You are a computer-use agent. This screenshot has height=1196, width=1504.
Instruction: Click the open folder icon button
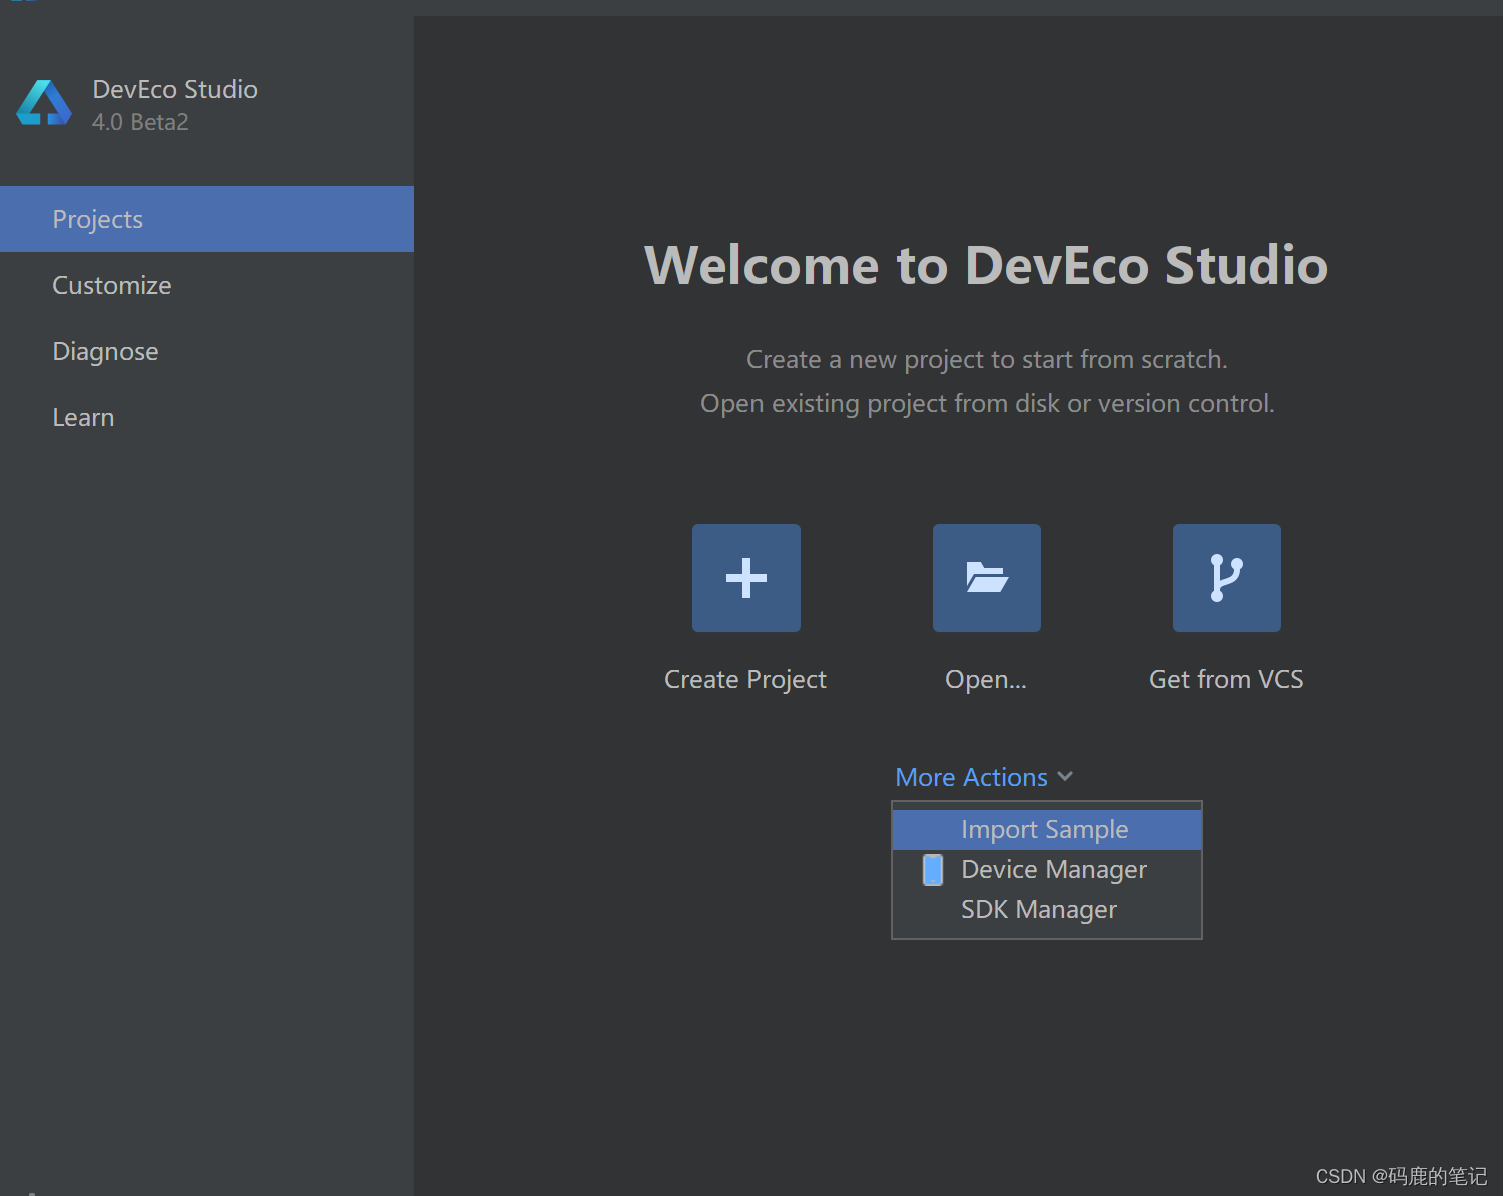click(986, 578)
